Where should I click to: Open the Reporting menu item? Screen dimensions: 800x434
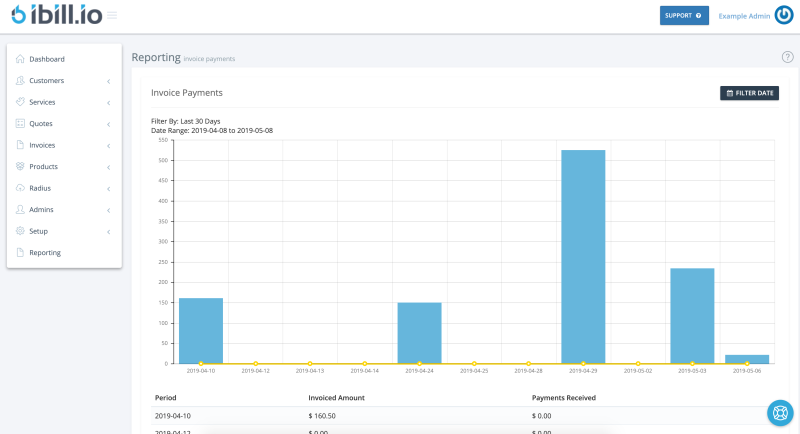(x=45, y=253)
